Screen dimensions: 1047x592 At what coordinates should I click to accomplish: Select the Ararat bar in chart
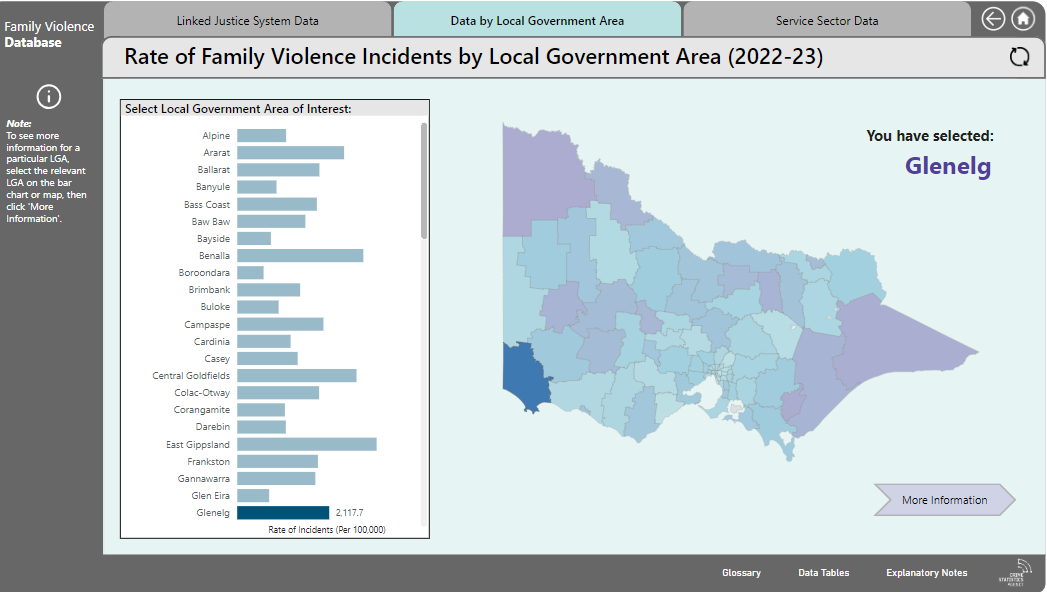tap(290, 153)
